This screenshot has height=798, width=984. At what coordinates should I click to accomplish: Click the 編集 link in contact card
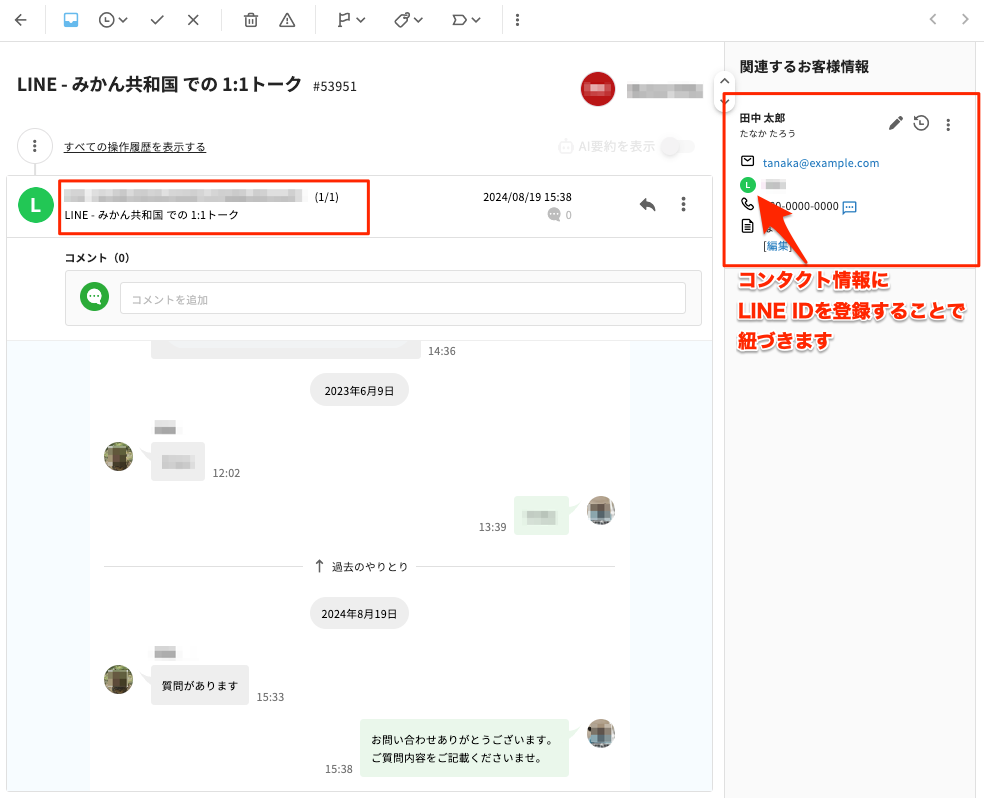tap(777, 246)
